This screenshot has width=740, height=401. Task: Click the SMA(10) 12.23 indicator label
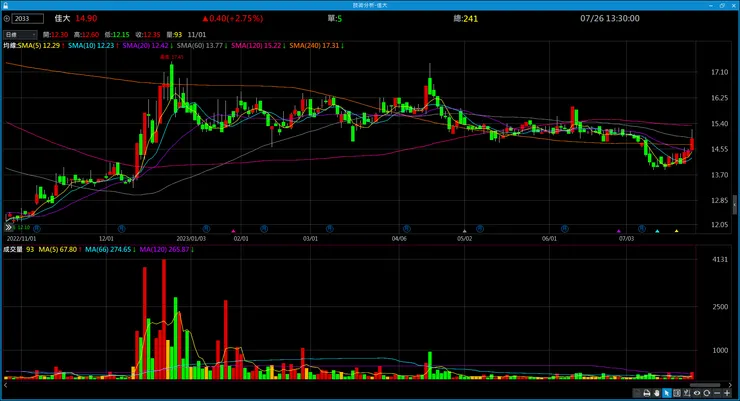(x=93, y=45)
